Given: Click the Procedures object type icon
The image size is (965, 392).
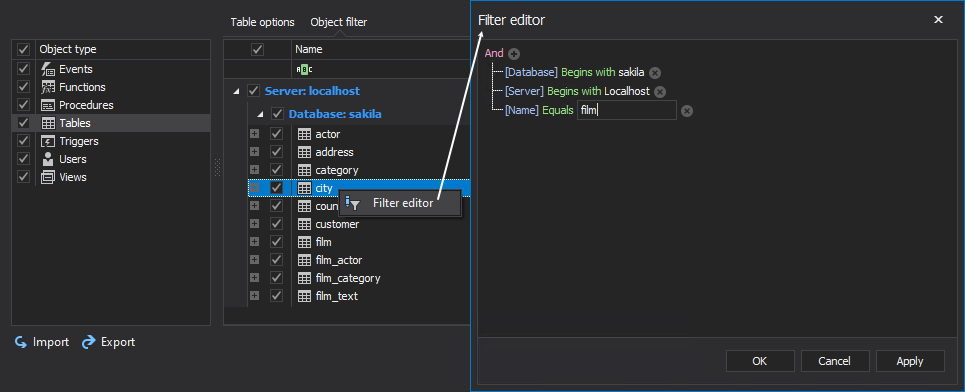Looking at the screenshot, I should [47, 105].
